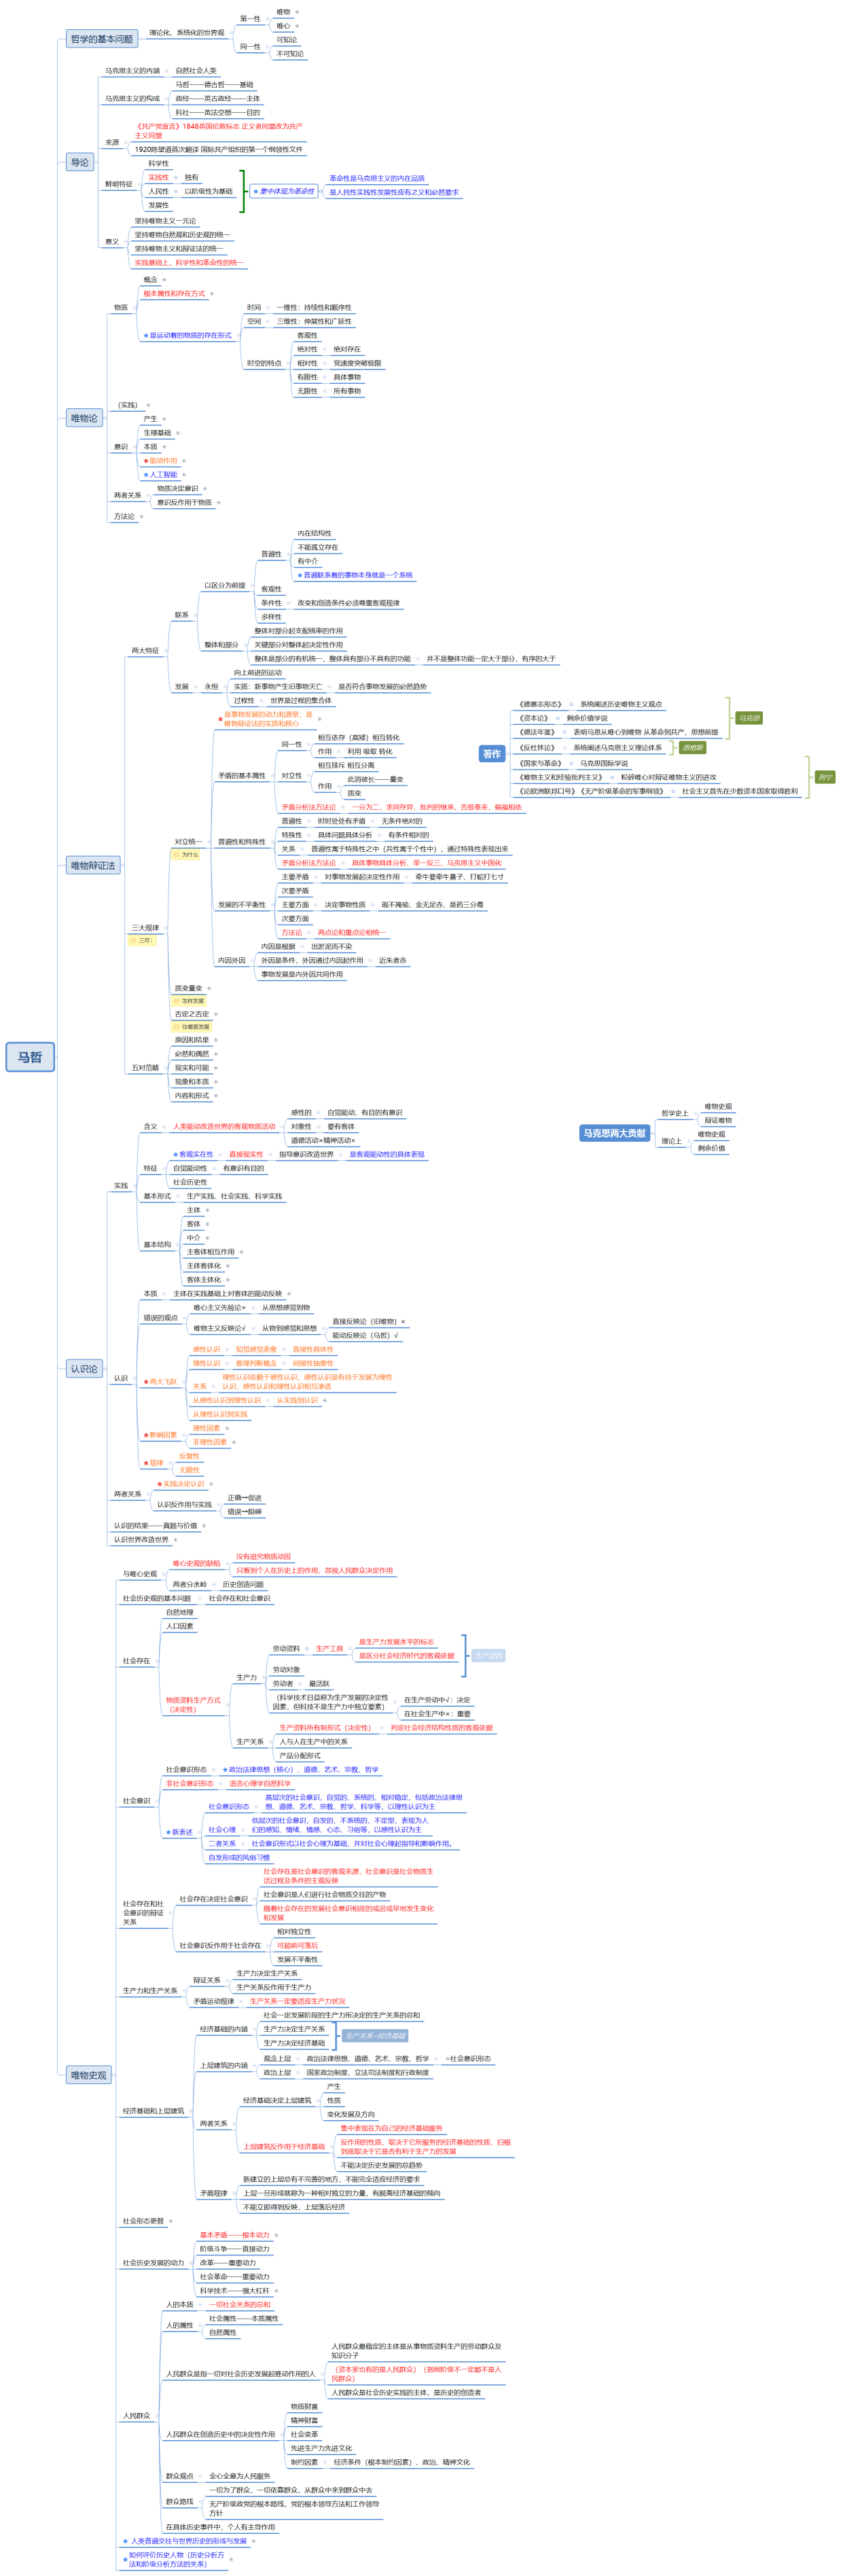Click the 马克思两大贡献 floating topic
Image resolution: width=841 pixels, height=2576 pixels.
coord(614,1133)
